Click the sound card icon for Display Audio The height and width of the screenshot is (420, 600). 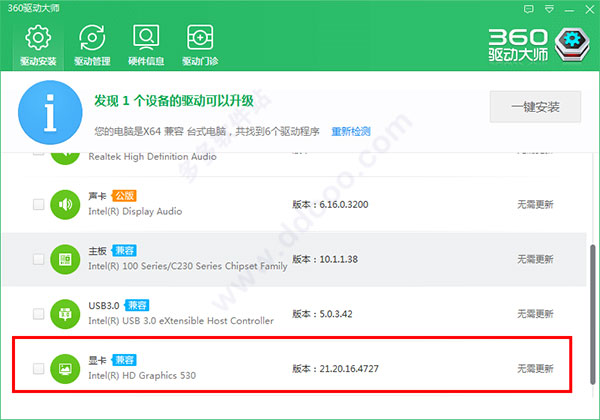(x=65, y=205)
